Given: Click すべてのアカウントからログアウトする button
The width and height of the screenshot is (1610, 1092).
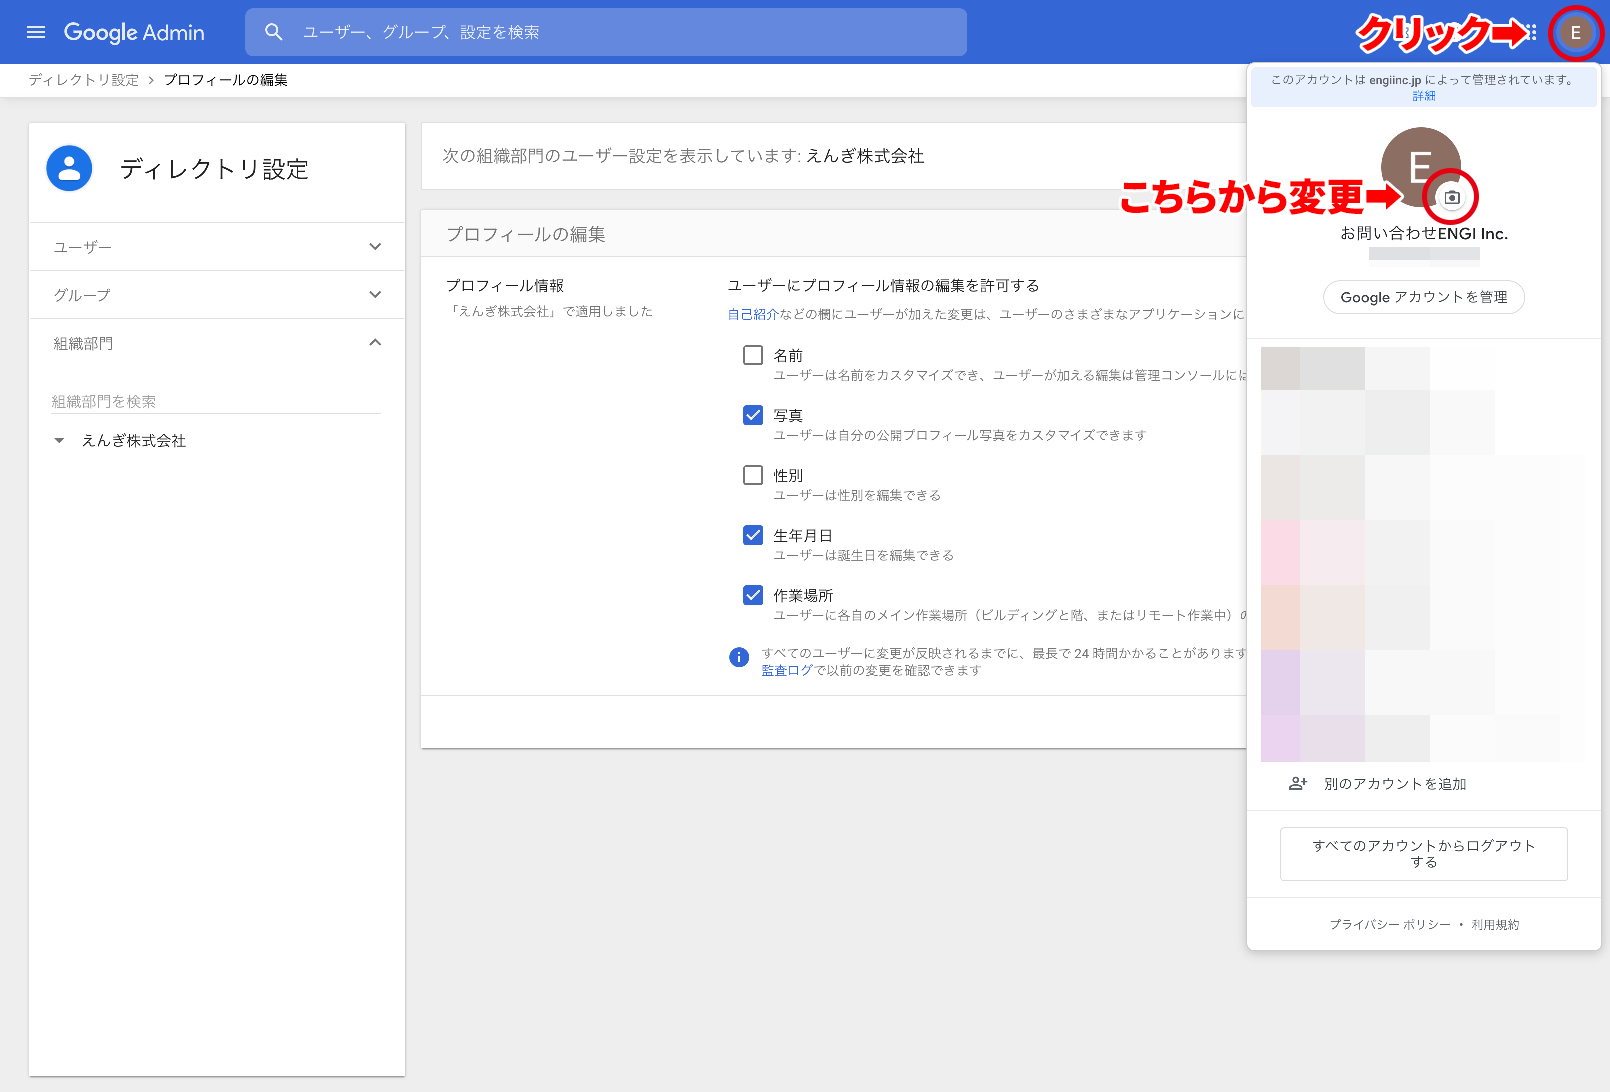Looking at the screenshot, I should coord(1424,854).
